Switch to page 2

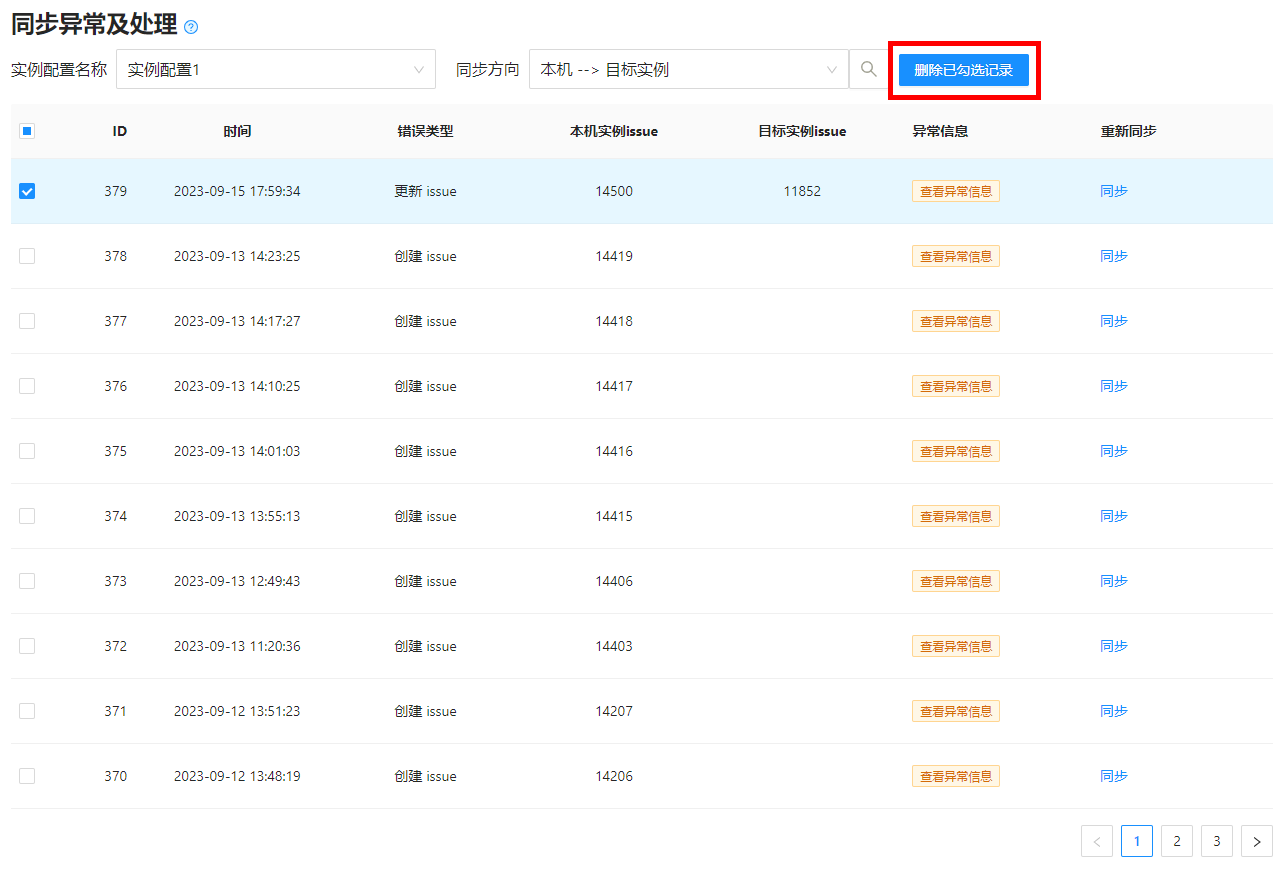[1176, 841]
